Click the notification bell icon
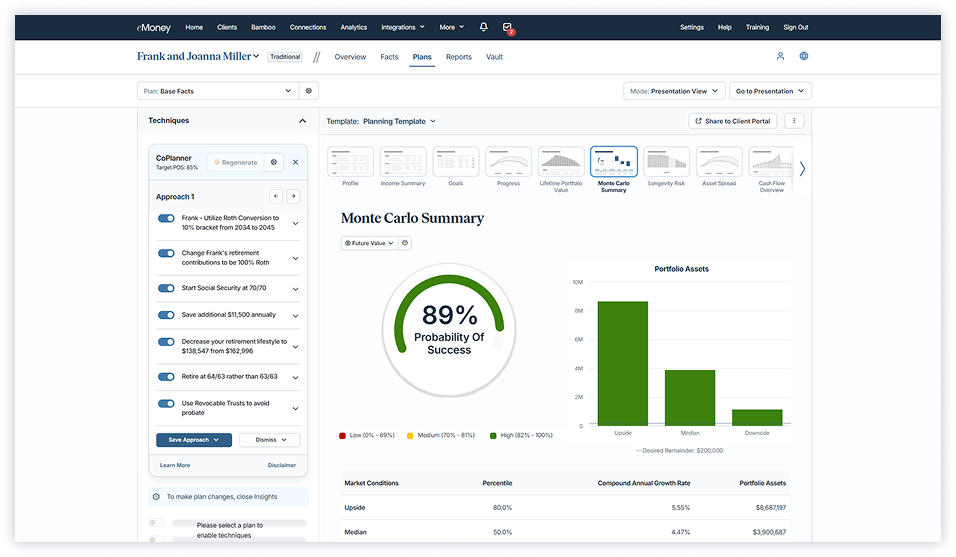 (x=484, y=27)
